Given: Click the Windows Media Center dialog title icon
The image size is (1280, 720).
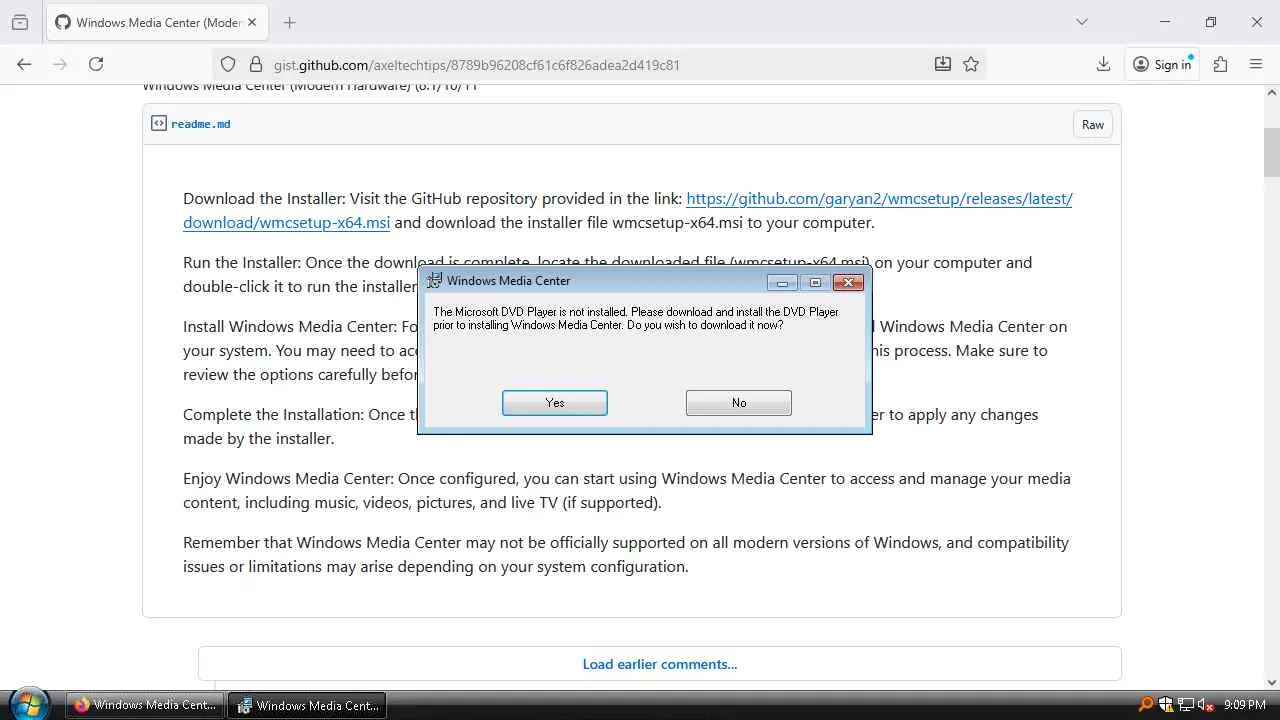Looking at the screenshot, I should pos(434,281).
